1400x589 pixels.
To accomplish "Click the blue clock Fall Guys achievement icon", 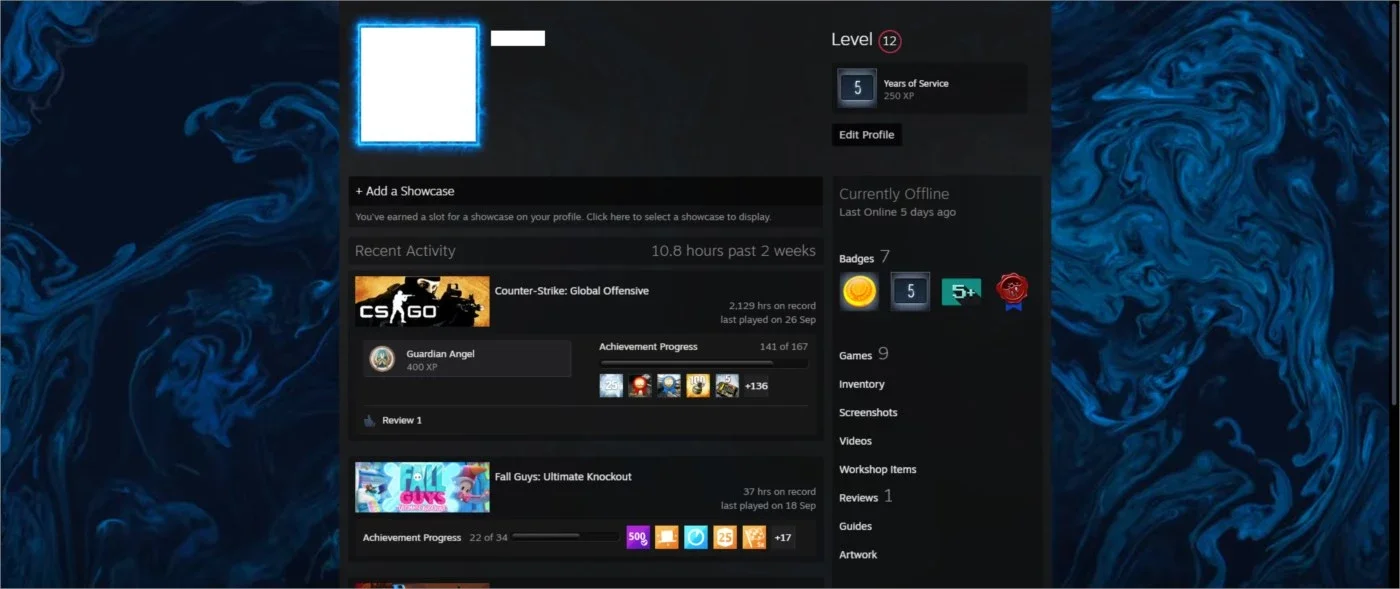I will [x=696, y=537].
